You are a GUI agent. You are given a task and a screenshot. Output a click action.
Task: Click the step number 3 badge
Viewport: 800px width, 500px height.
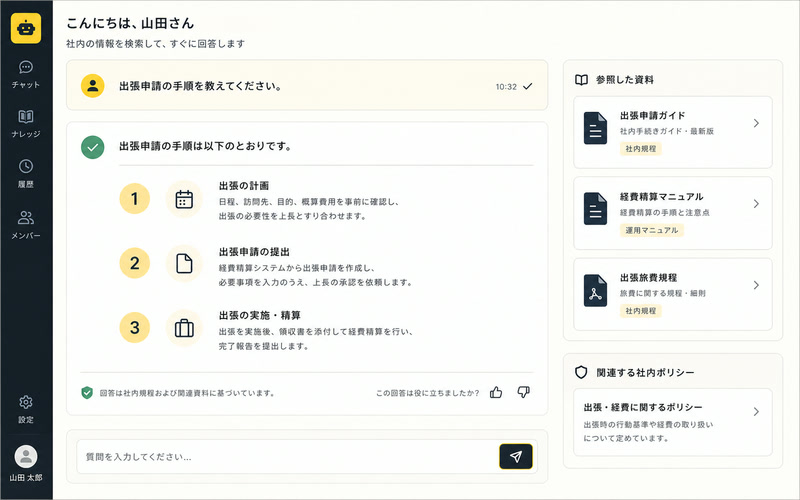coord(135,328)
